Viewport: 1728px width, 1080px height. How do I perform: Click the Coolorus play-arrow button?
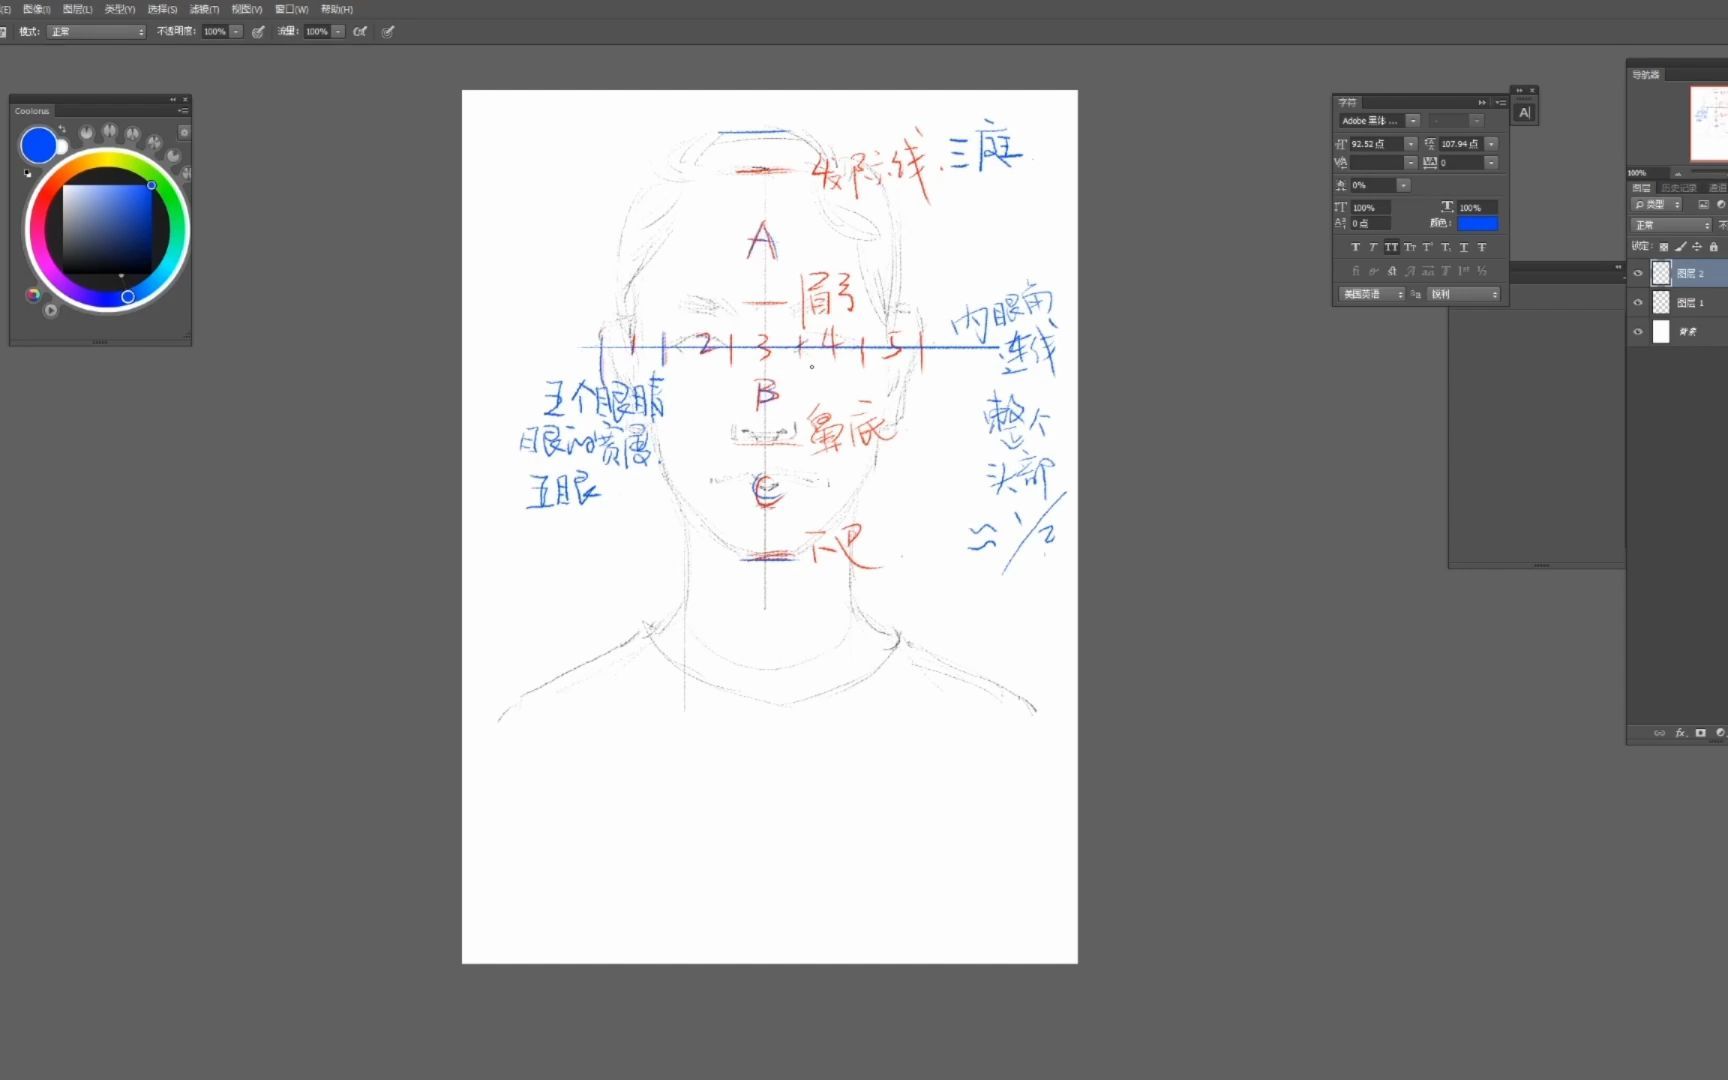[x=50, y=310]
